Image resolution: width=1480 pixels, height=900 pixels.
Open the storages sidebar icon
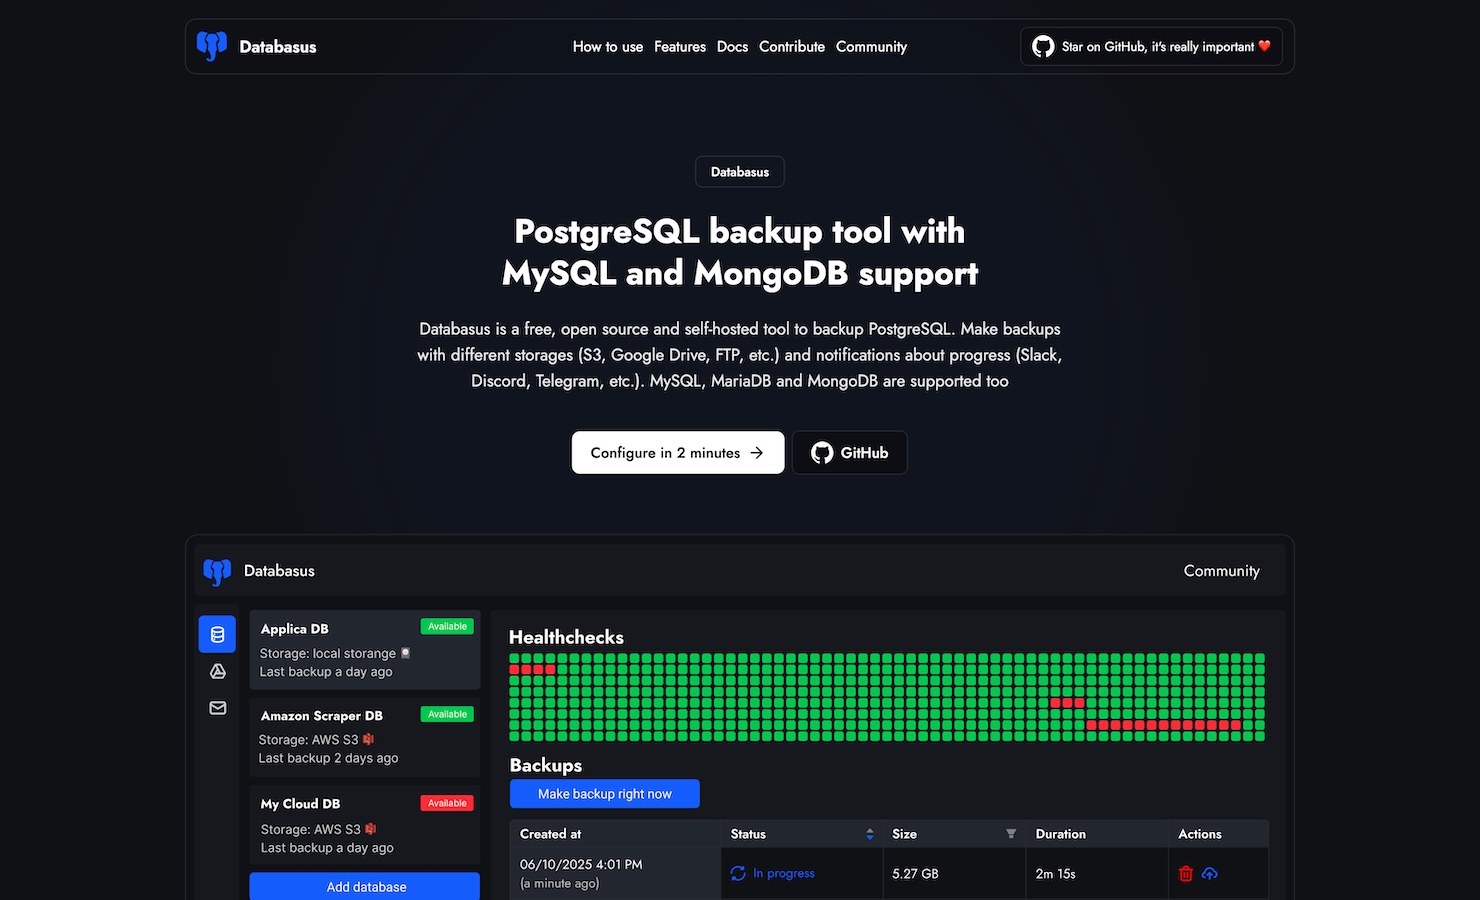pyautogui.click(x=217, y=671)
